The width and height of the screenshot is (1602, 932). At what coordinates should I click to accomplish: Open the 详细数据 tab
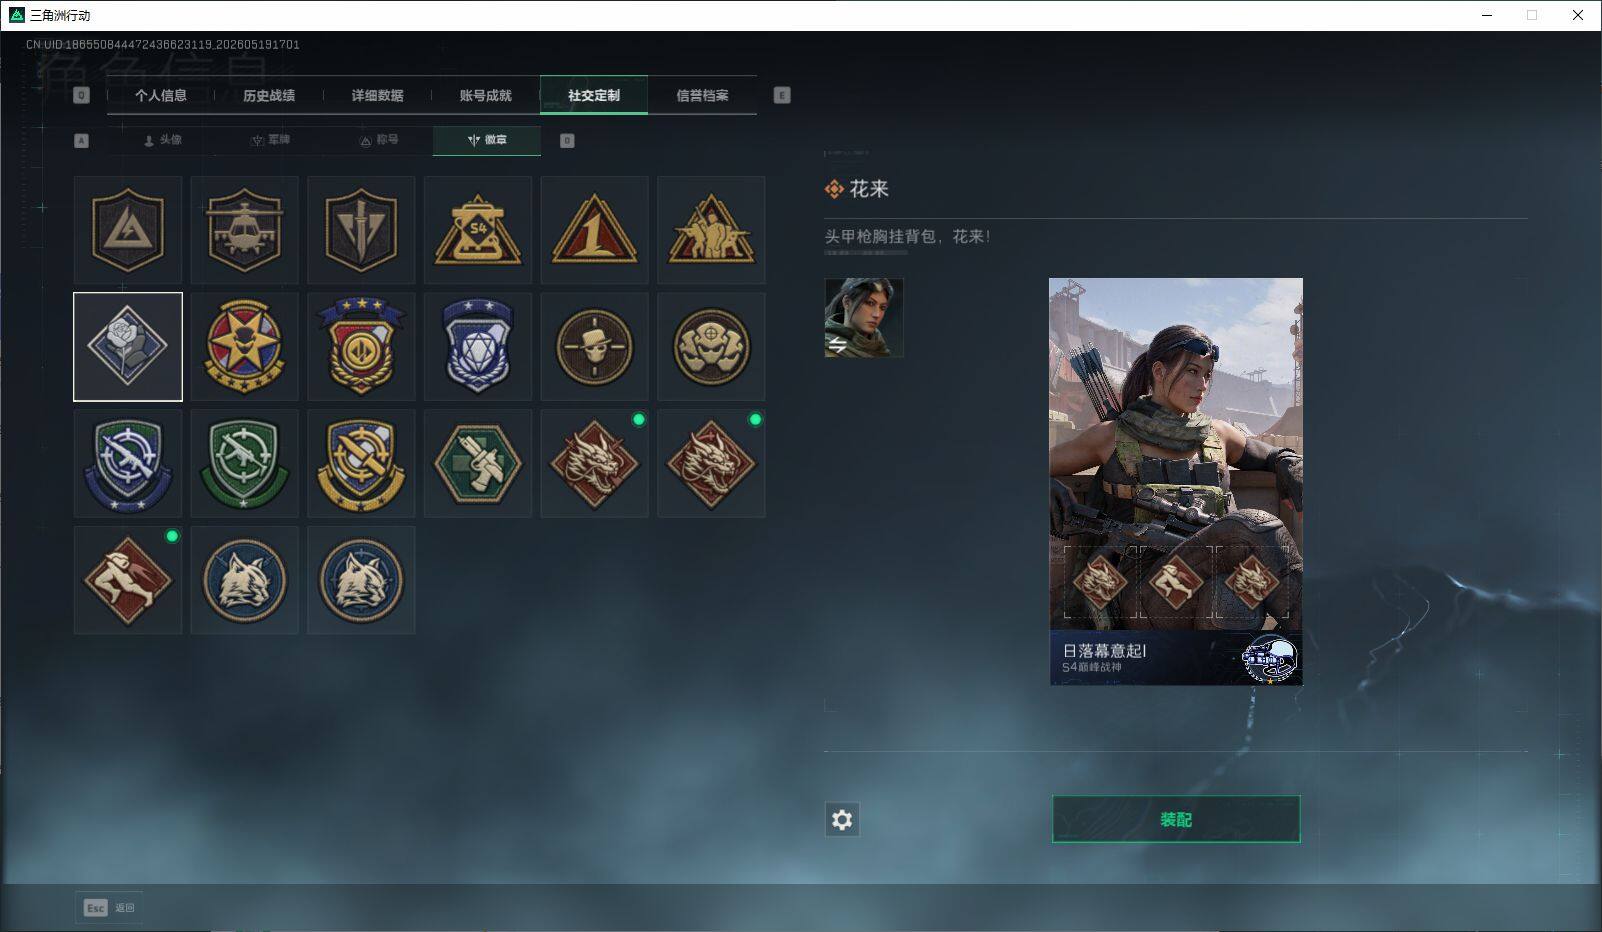point(377,95)
